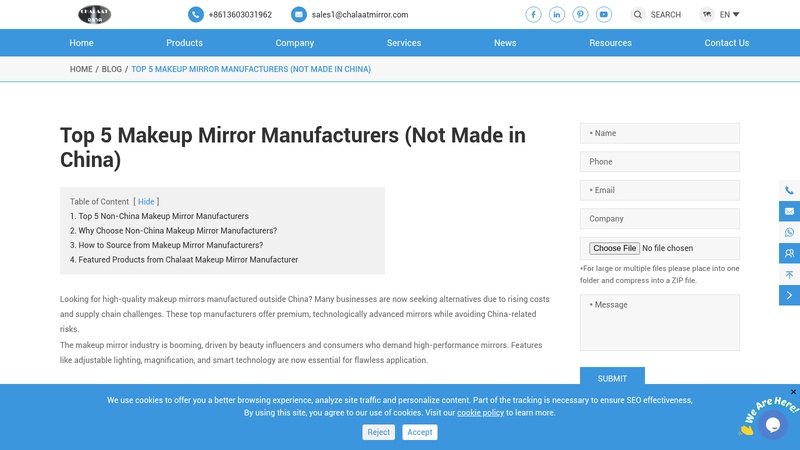Click the phone icon in header
This screenshot has width=800, height=450.
pos(195,14)
